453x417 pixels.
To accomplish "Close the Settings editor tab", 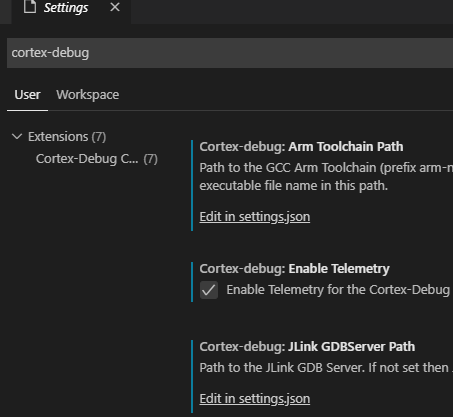I will click(115, 7).
